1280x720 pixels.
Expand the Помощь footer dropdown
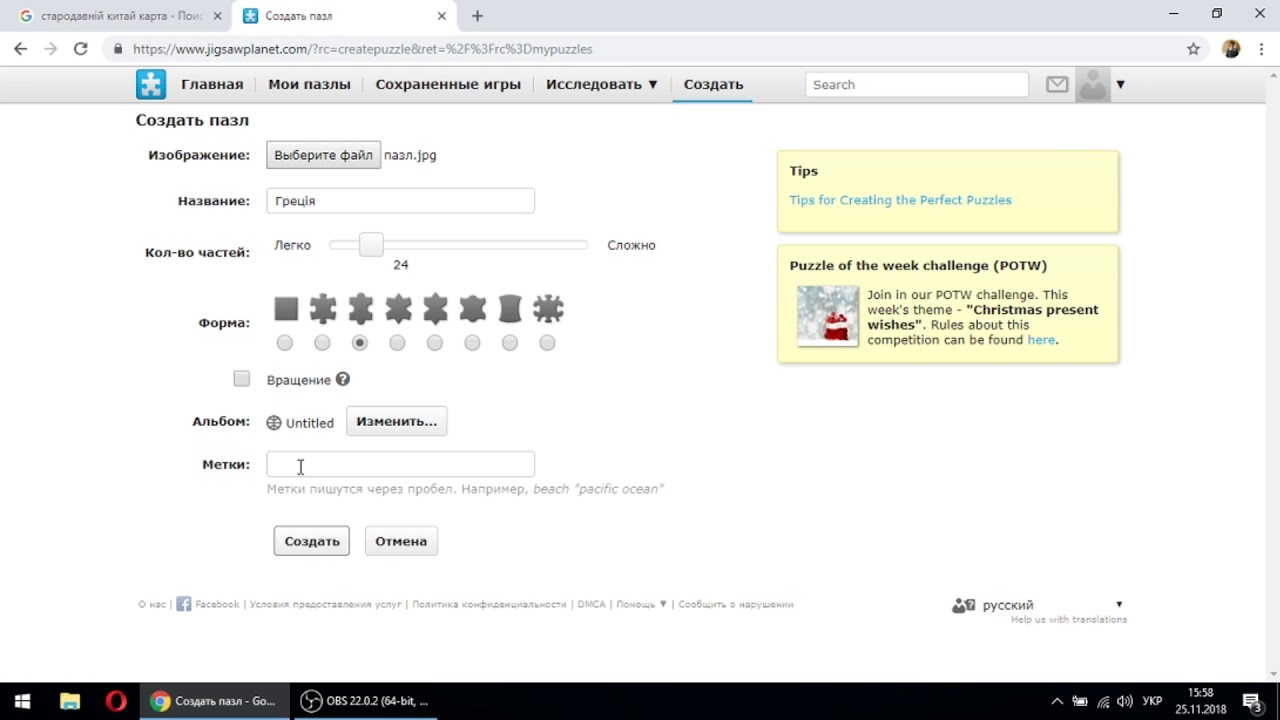pyautogui.click(x=641, y=604)
